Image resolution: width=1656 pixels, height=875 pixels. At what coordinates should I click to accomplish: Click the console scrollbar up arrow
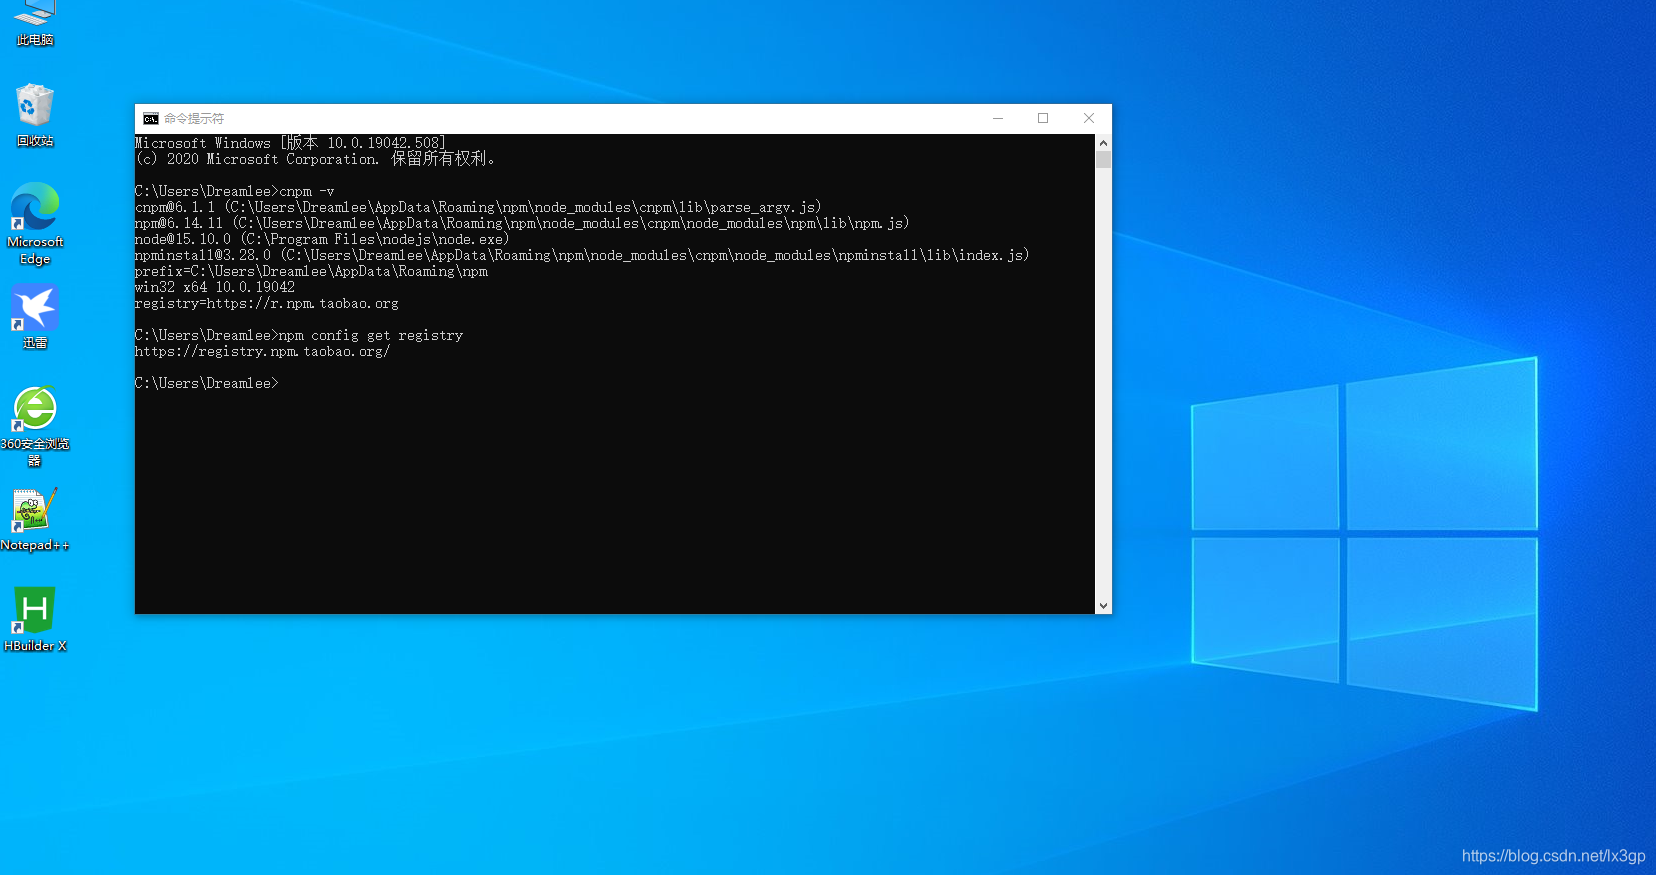point(1103,143)
